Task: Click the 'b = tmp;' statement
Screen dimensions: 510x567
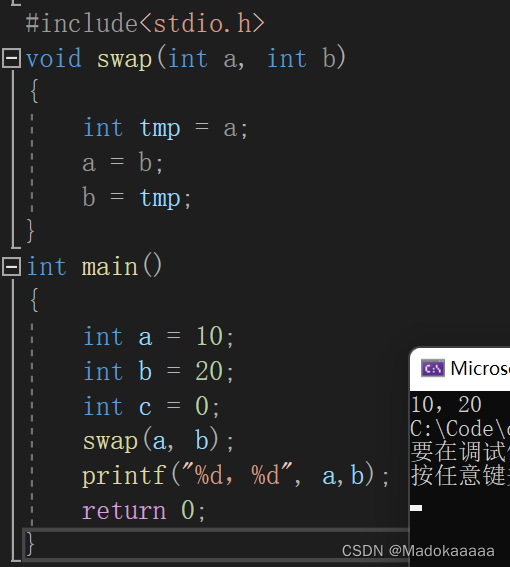Action: click(137, 198)
